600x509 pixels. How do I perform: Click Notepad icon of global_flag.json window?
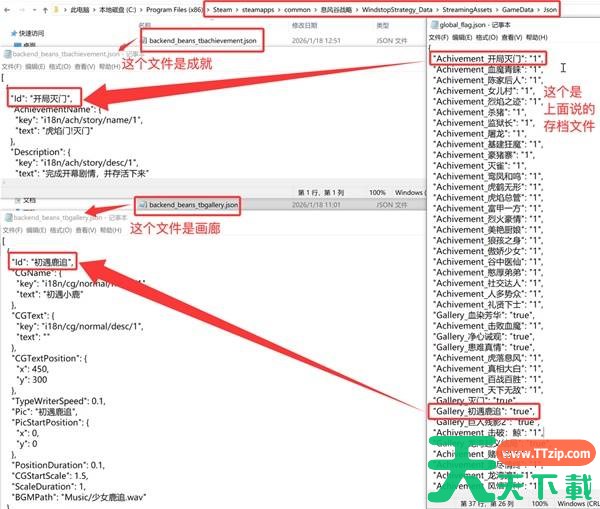434,25
